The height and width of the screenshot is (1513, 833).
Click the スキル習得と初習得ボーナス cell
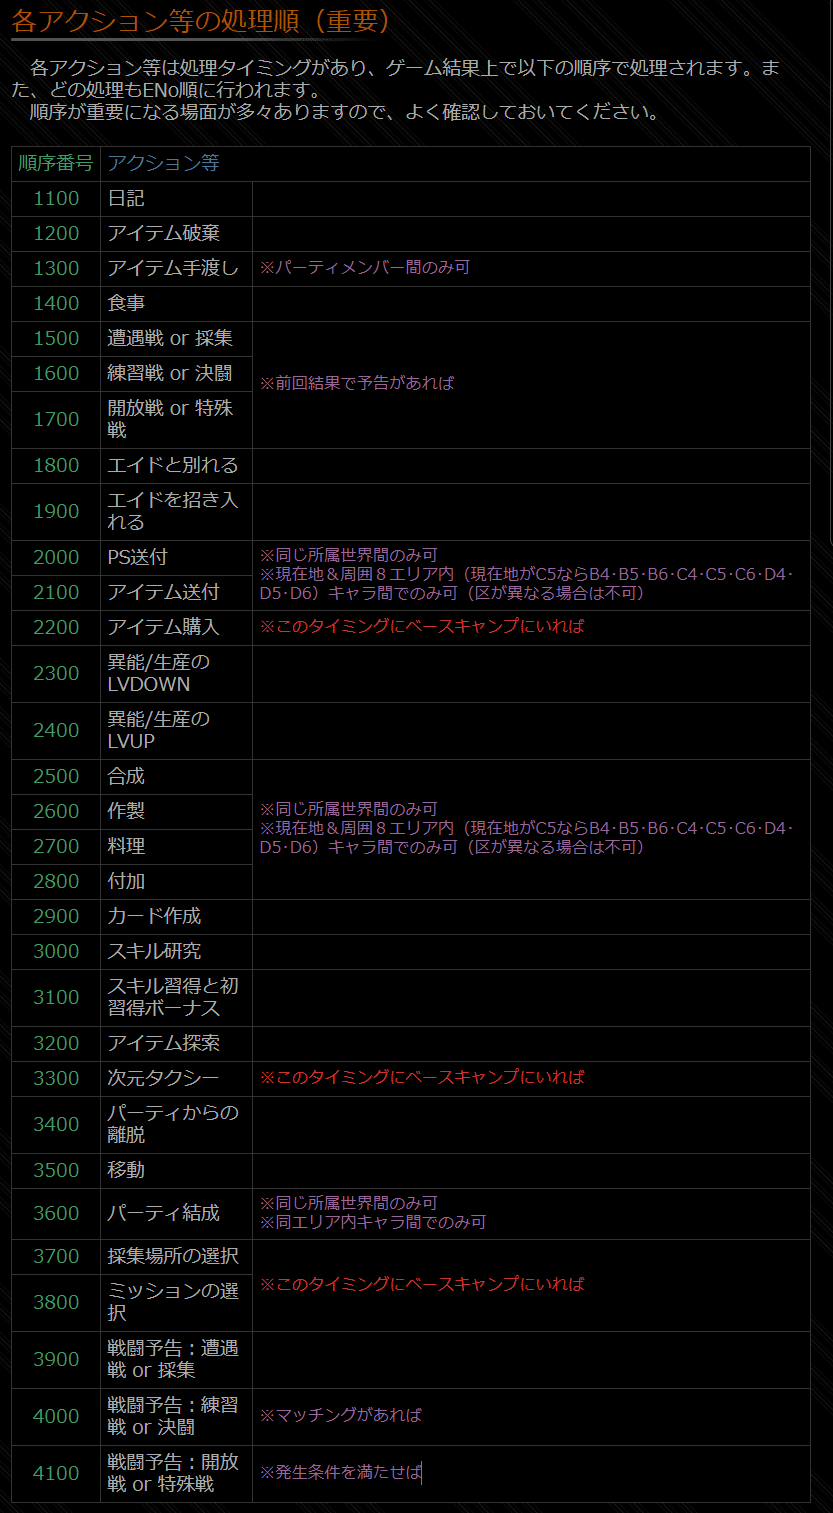click(x=176, y=998)
